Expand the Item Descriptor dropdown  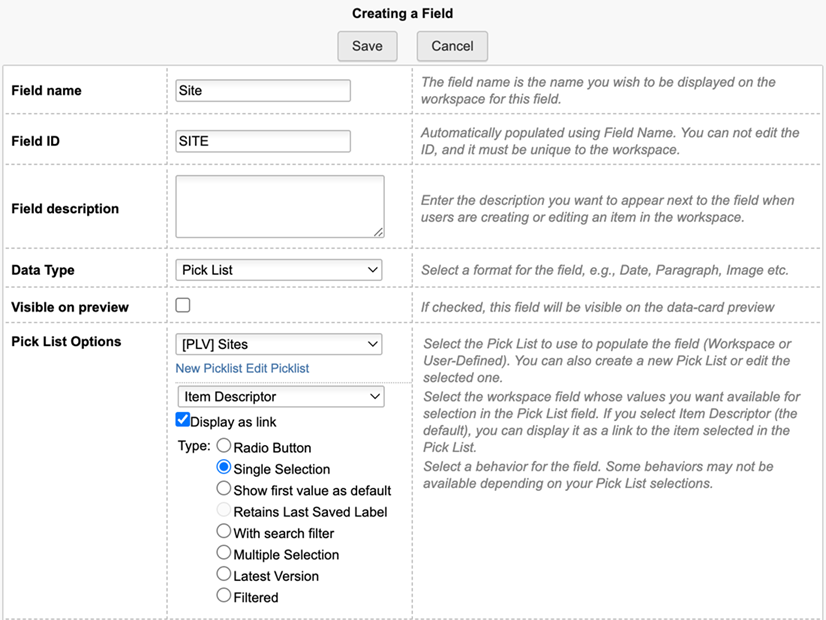click(x=279, y=397)
